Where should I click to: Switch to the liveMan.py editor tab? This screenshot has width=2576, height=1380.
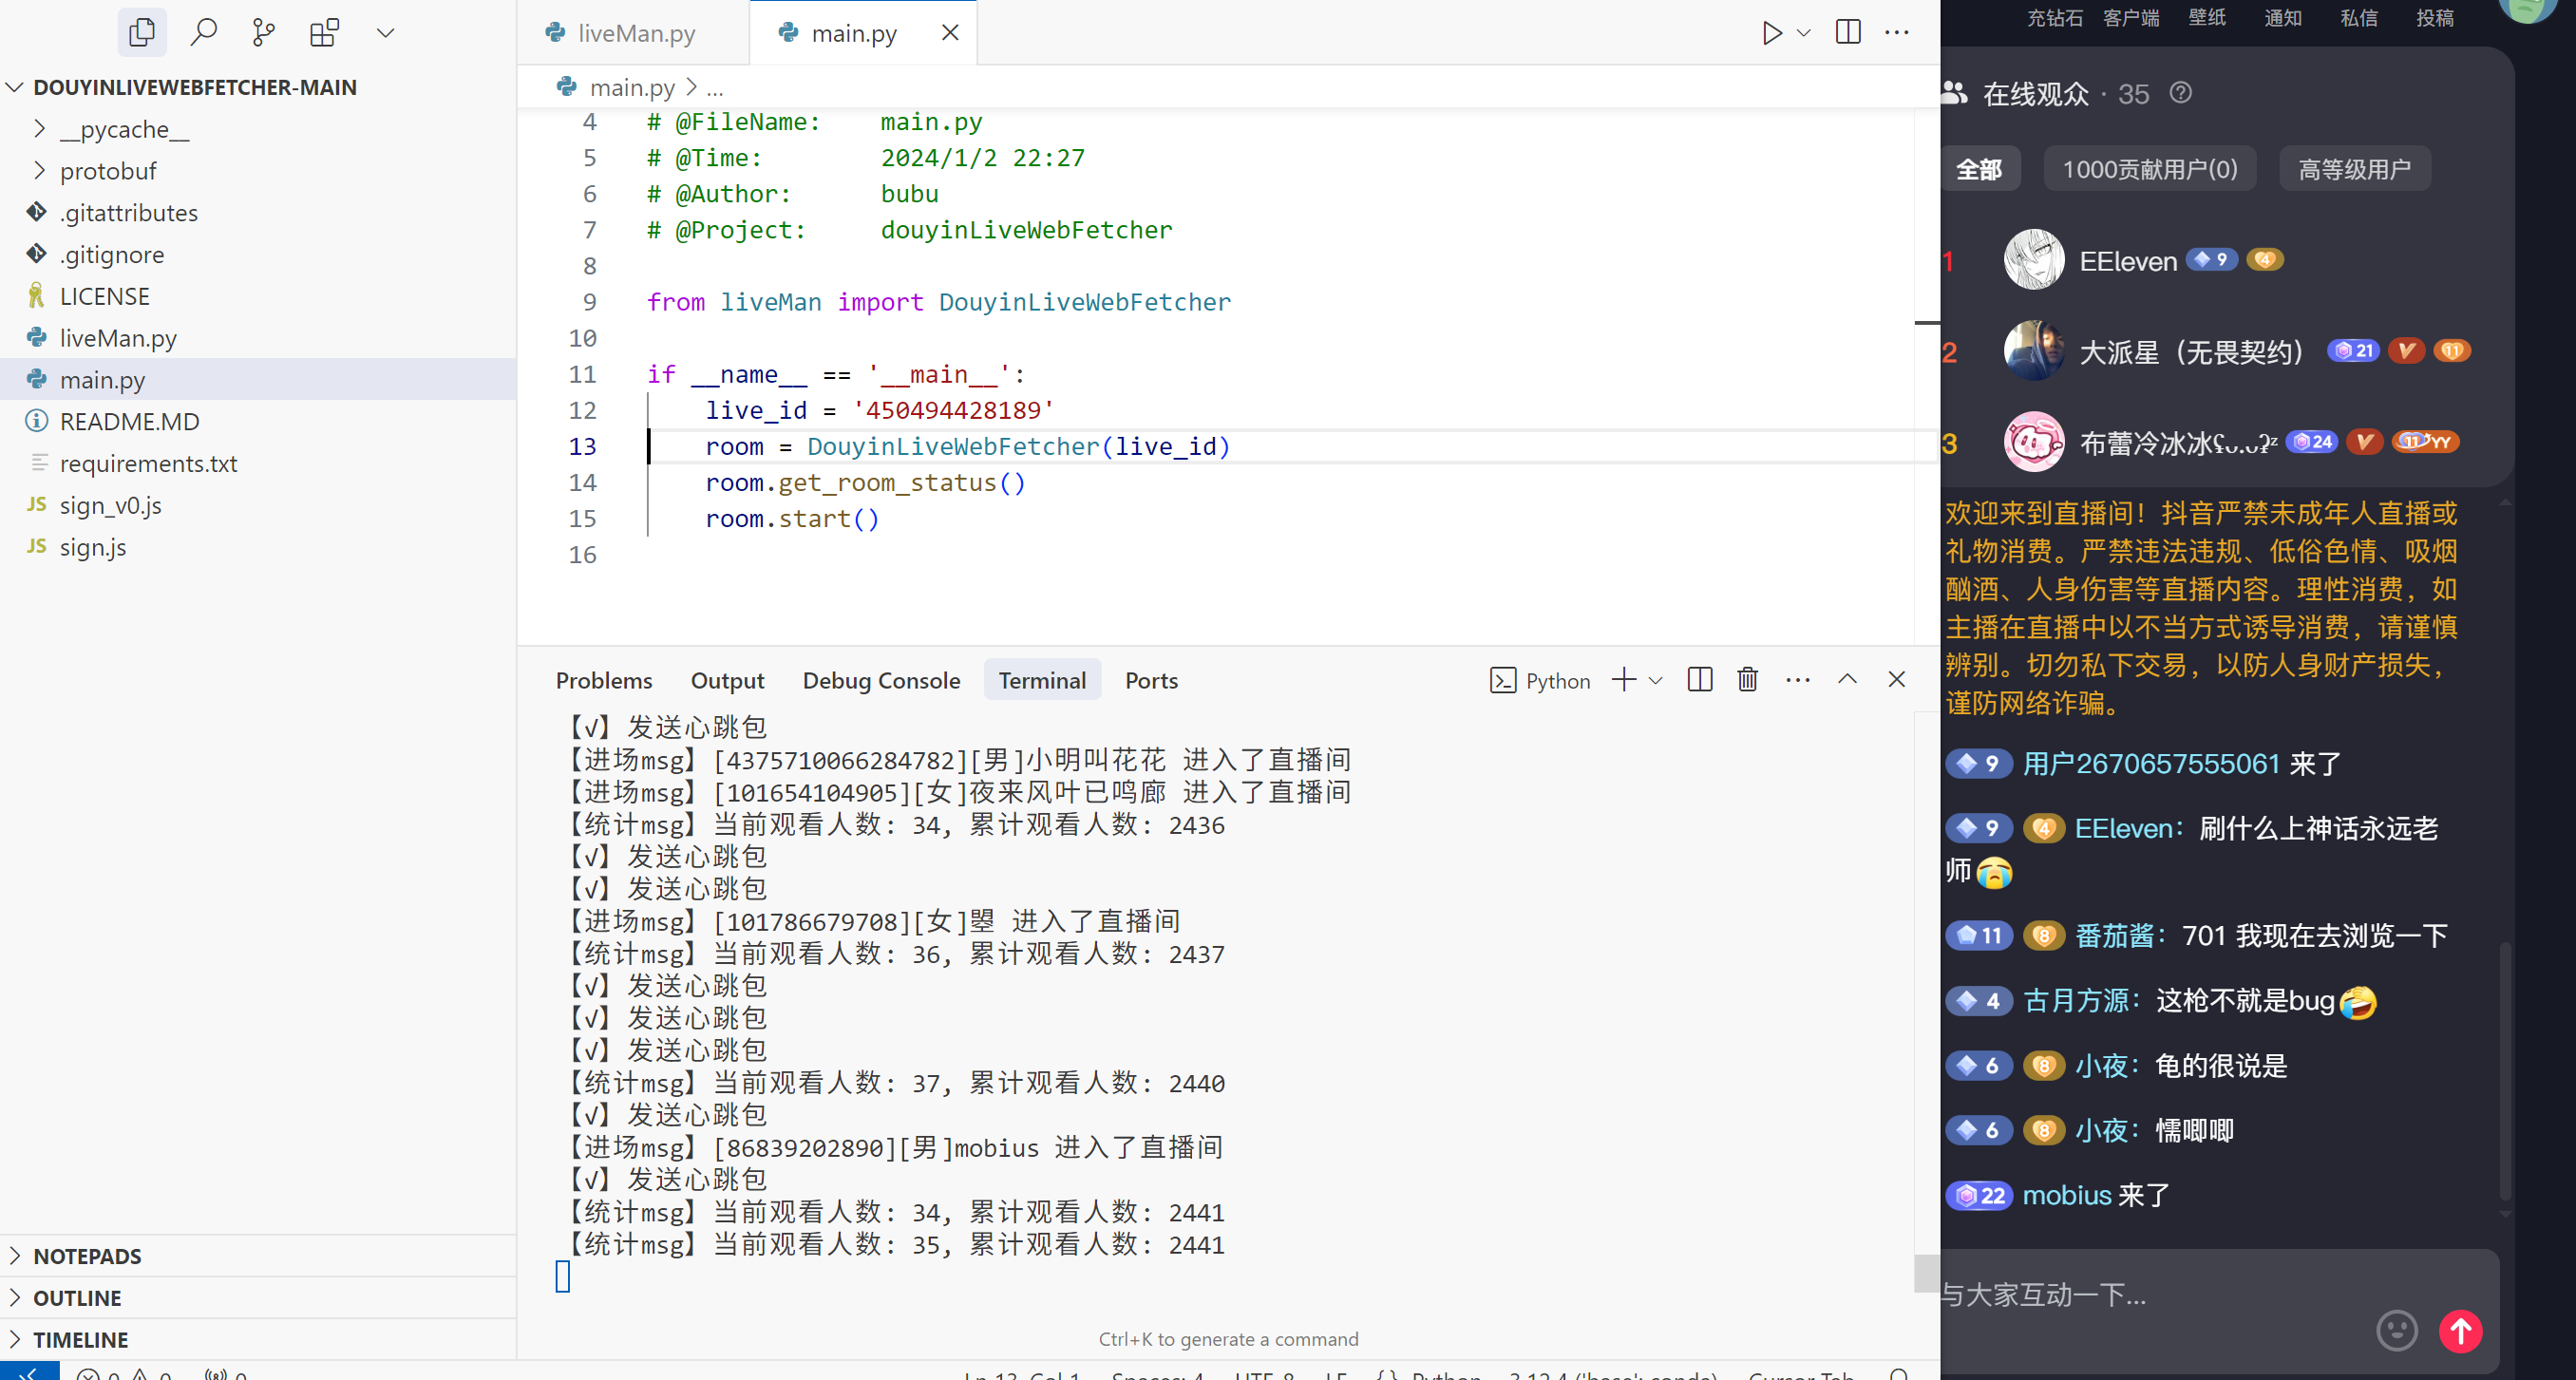636,32
